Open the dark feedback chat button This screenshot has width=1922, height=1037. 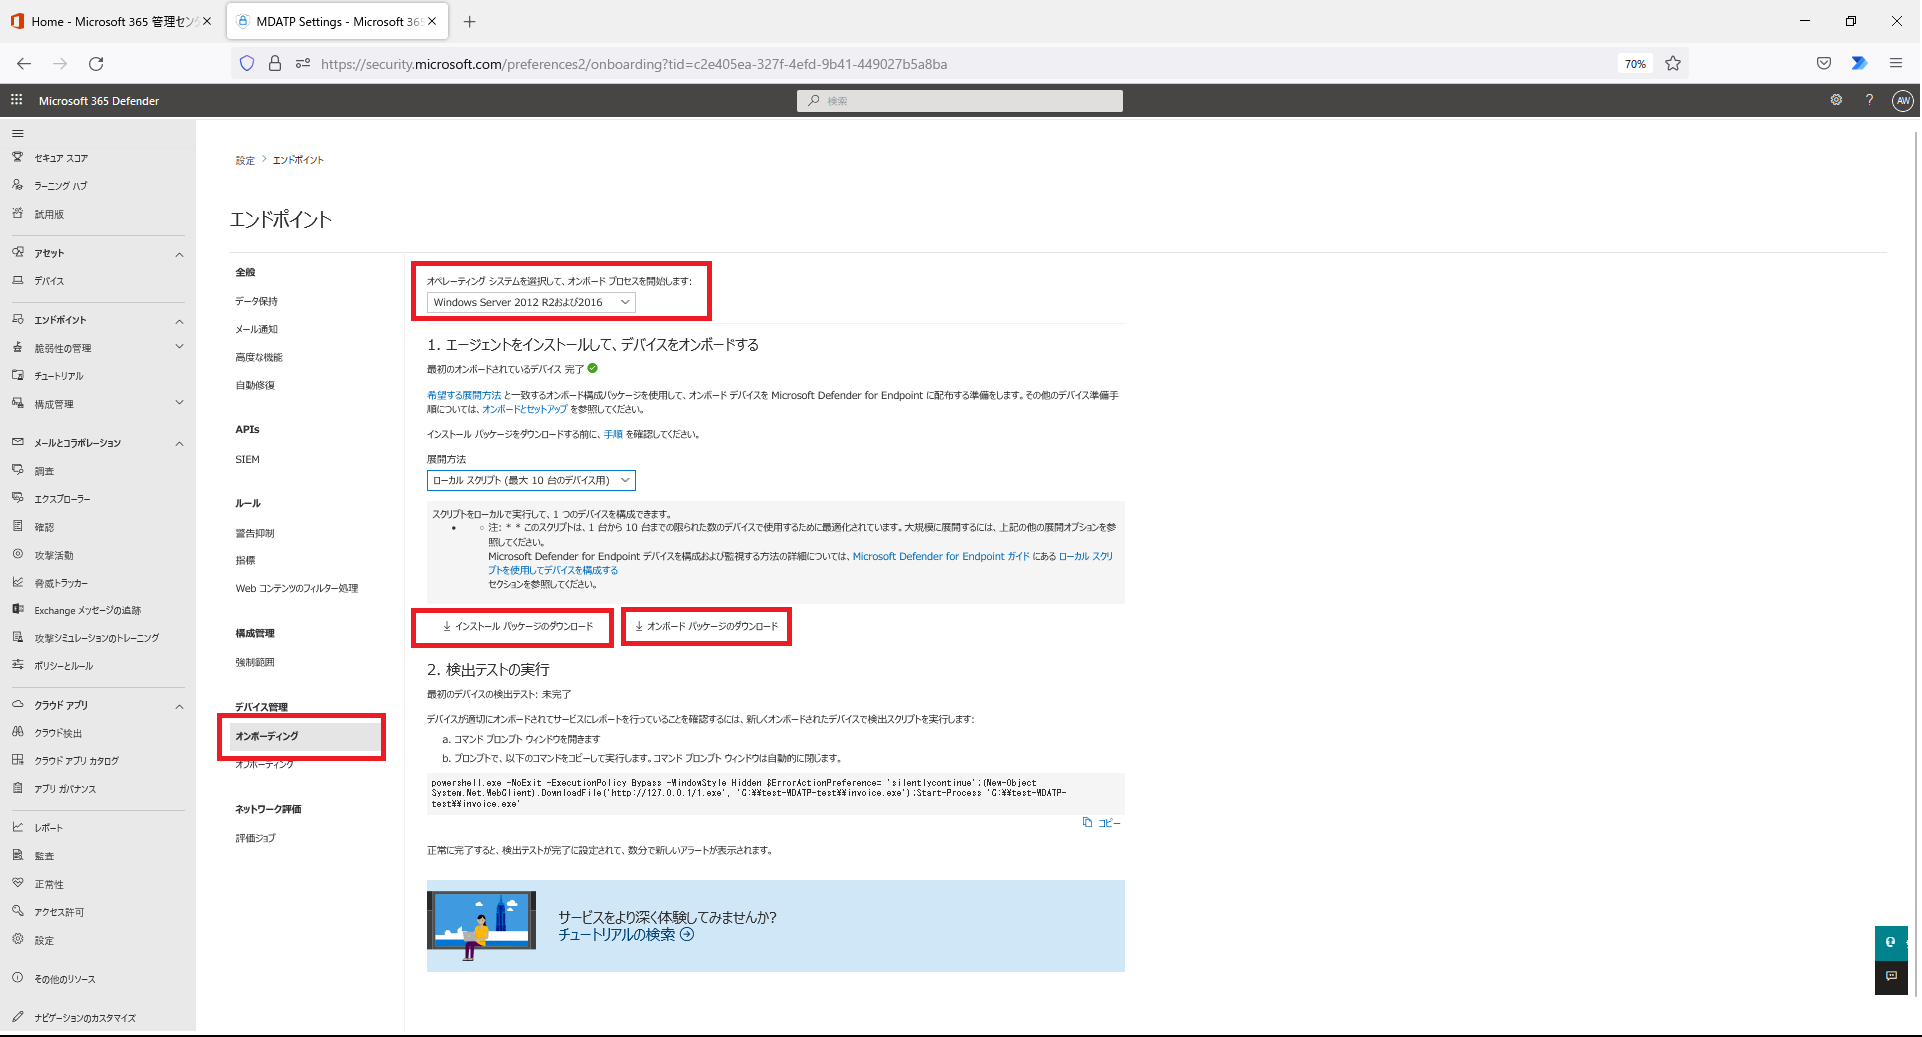coord(1891,977)
